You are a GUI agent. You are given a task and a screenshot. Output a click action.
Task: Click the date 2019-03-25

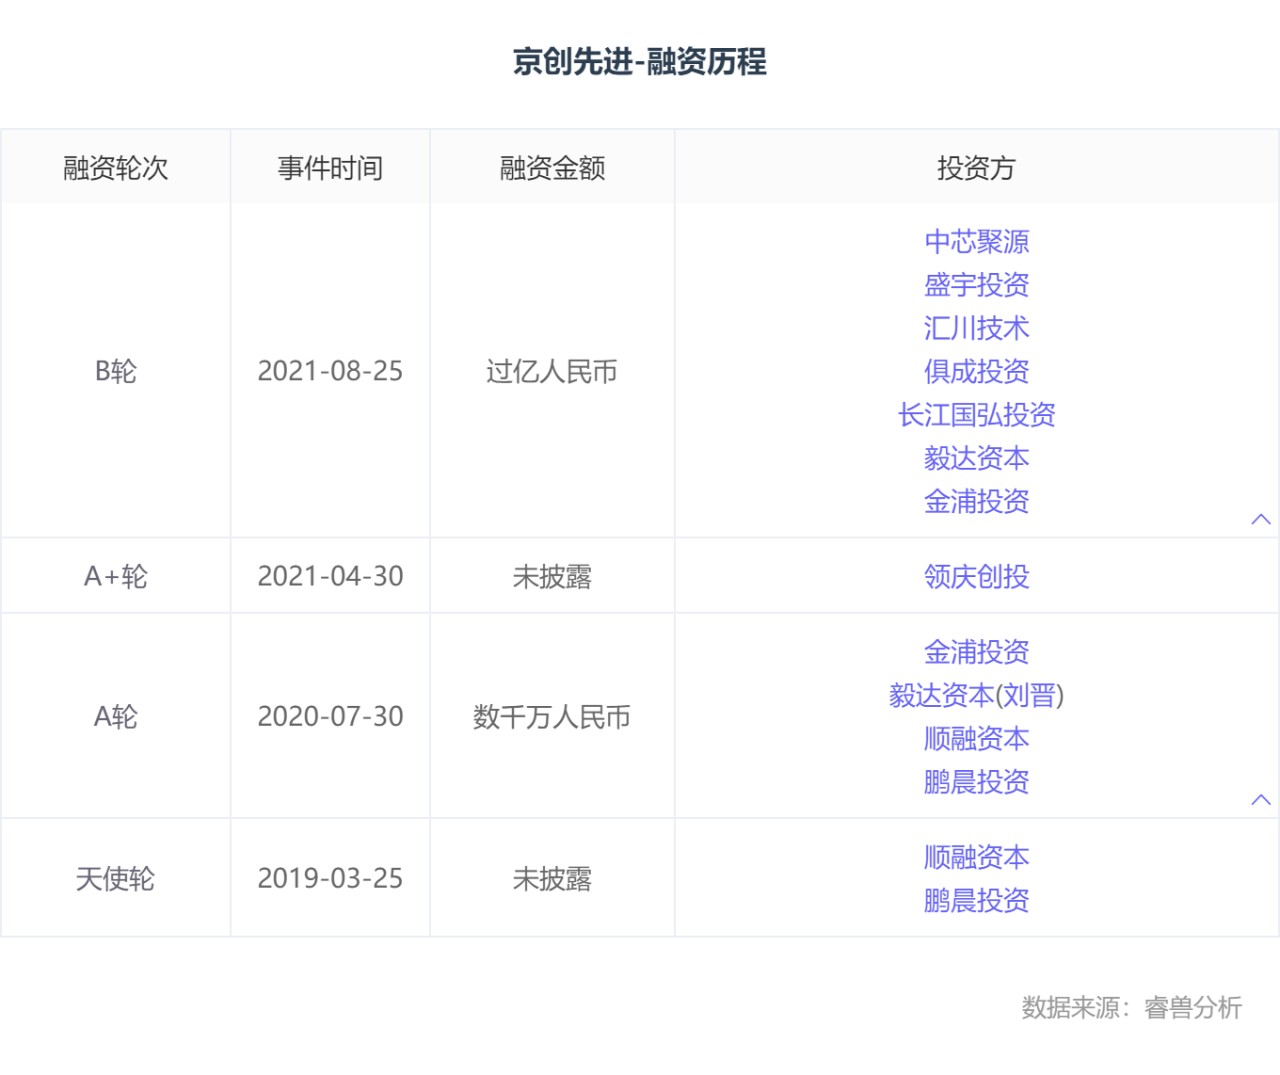tap(330, 878)
